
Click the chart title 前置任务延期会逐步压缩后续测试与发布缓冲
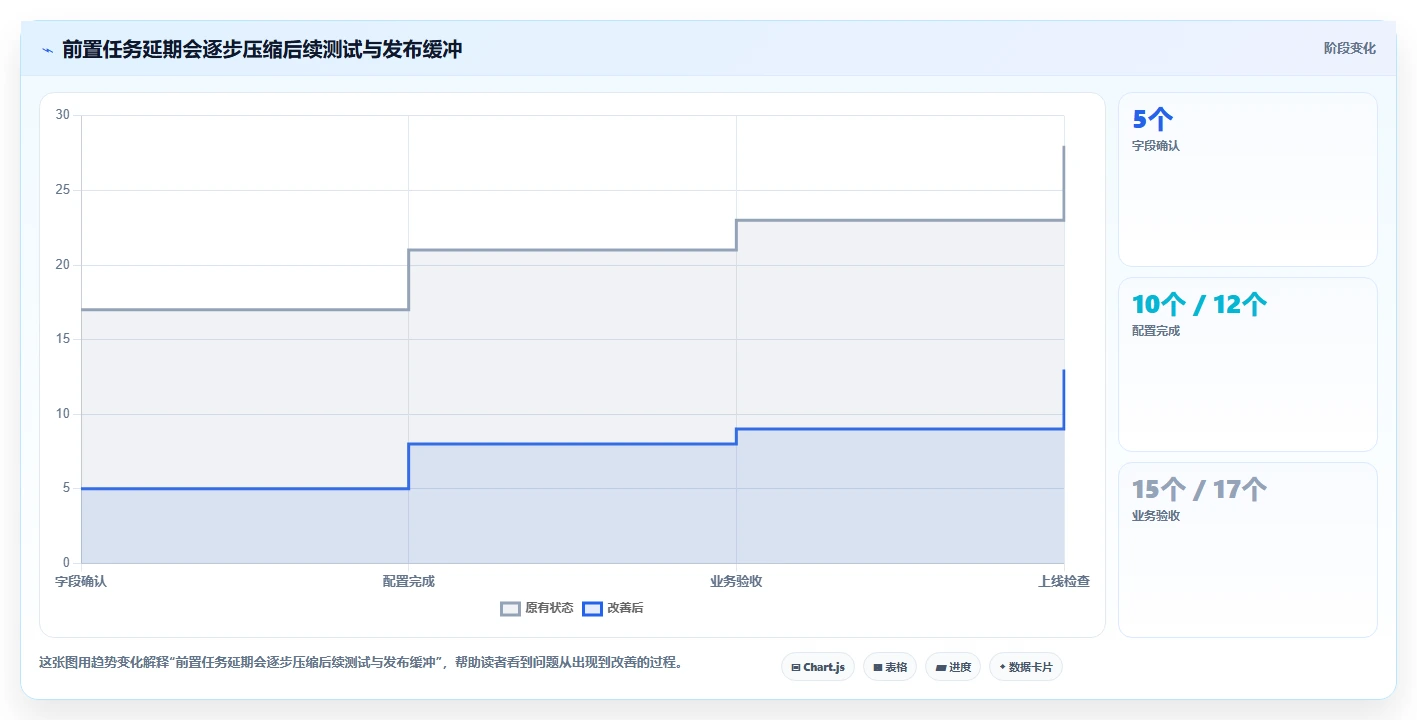click(x=262, y=49)
